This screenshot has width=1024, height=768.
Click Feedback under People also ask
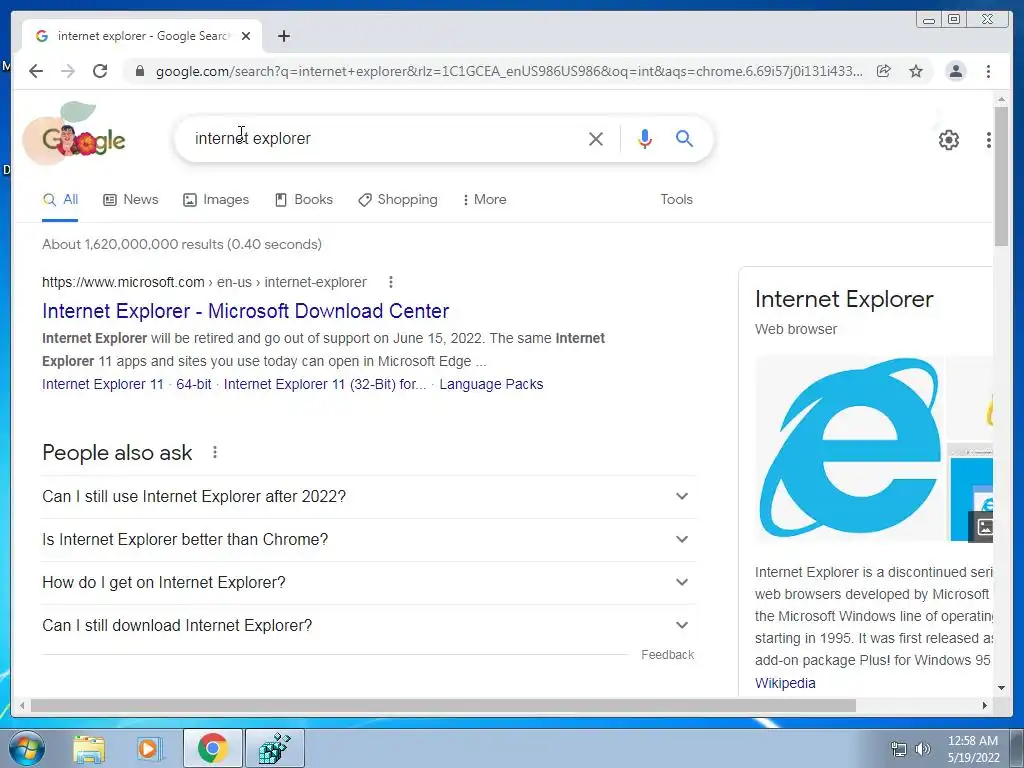(x=667, y=654)
